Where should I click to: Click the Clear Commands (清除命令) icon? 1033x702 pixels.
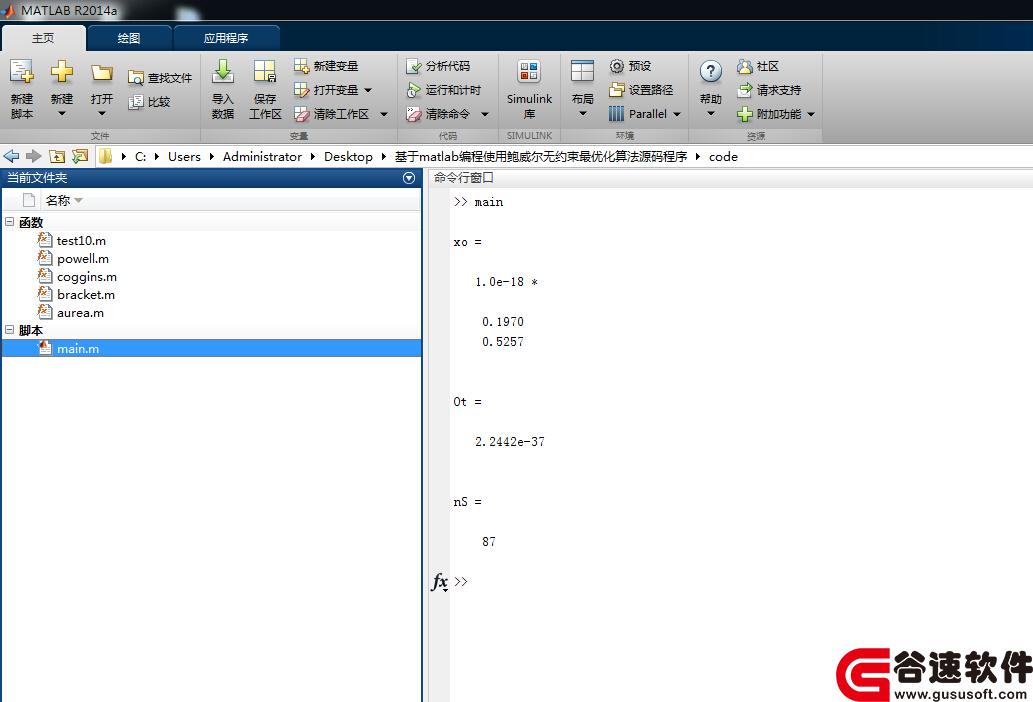point(414,114)
